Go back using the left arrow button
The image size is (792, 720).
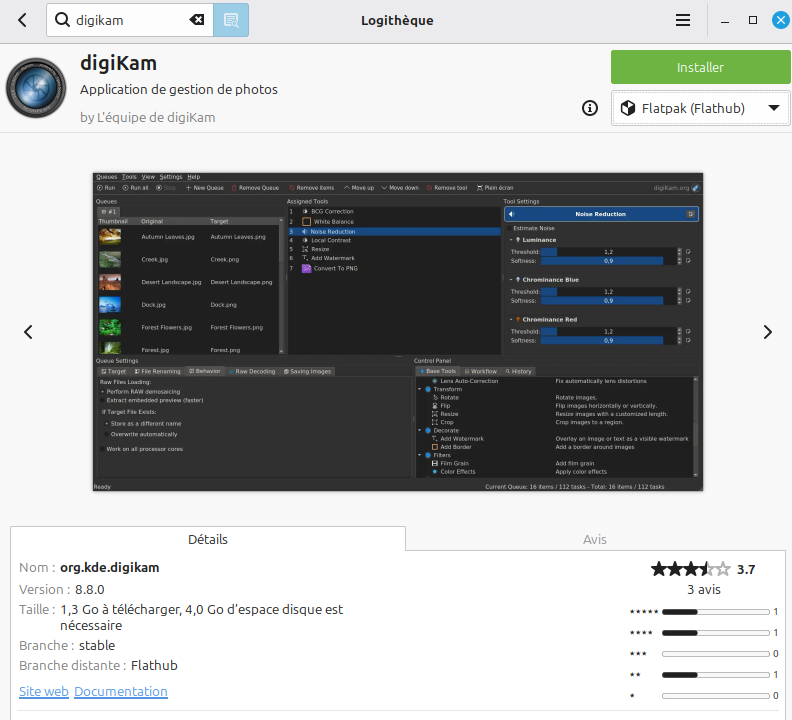(x=23, y=20)
